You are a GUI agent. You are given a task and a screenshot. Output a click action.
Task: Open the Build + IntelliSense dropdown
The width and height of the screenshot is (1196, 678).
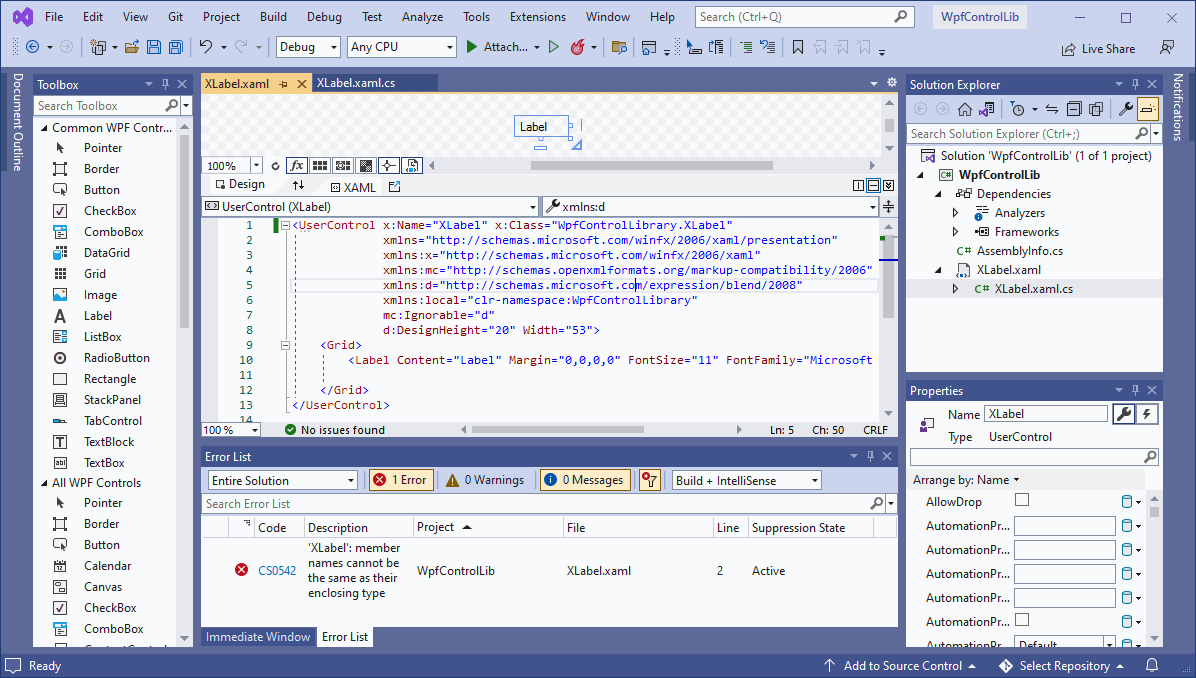[746, 480]
